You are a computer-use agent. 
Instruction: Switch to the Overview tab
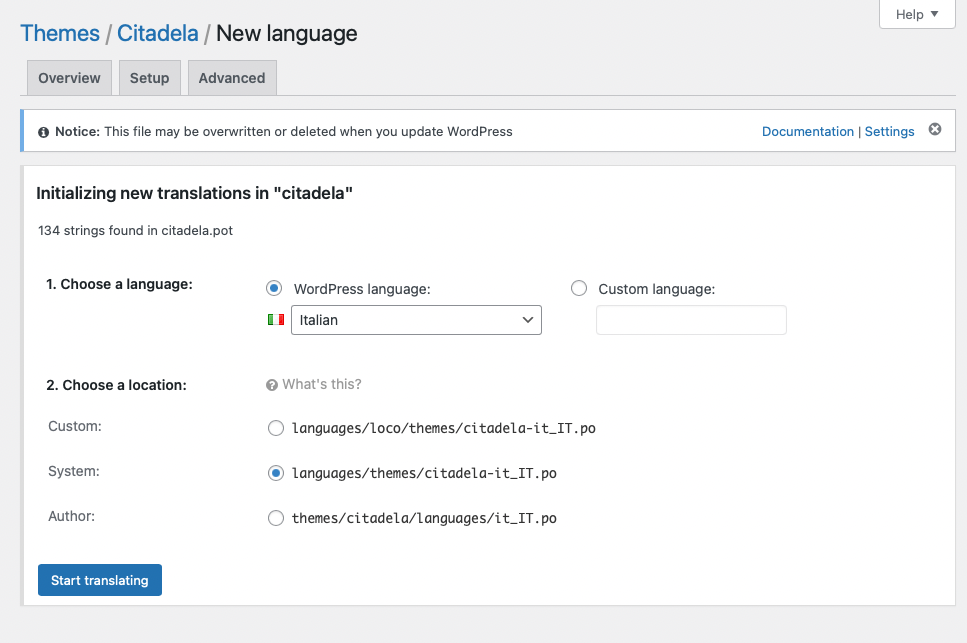click(69, 78)
